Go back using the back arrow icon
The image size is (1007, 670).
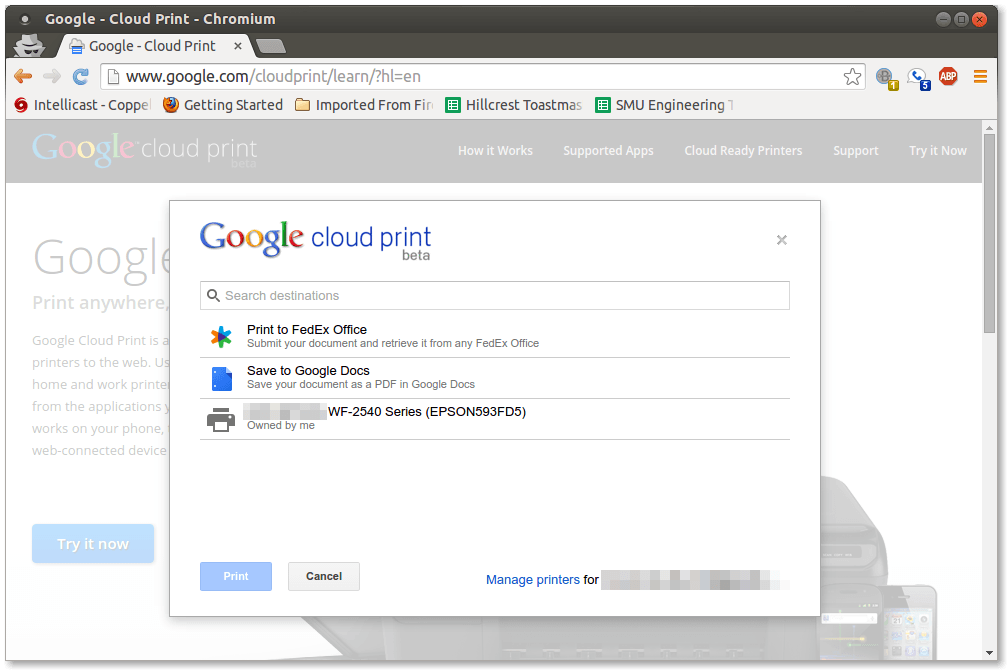[x=22, y=76]
